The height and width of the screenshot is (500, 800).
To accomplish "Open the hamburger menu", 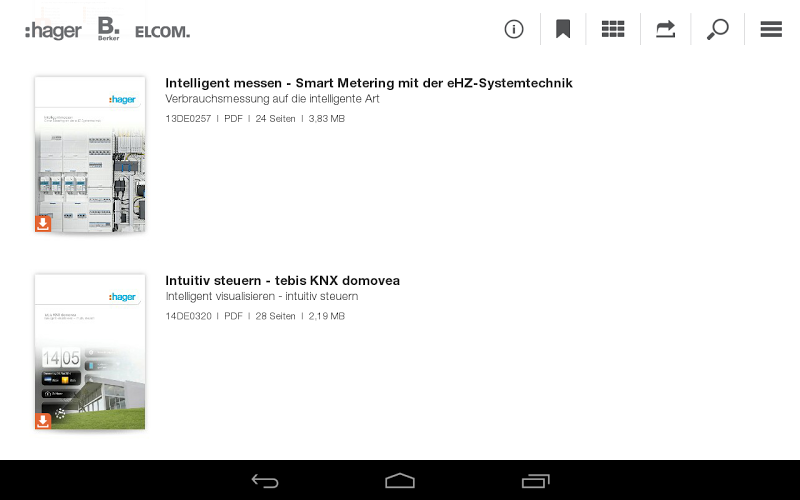I will point(771,29).
